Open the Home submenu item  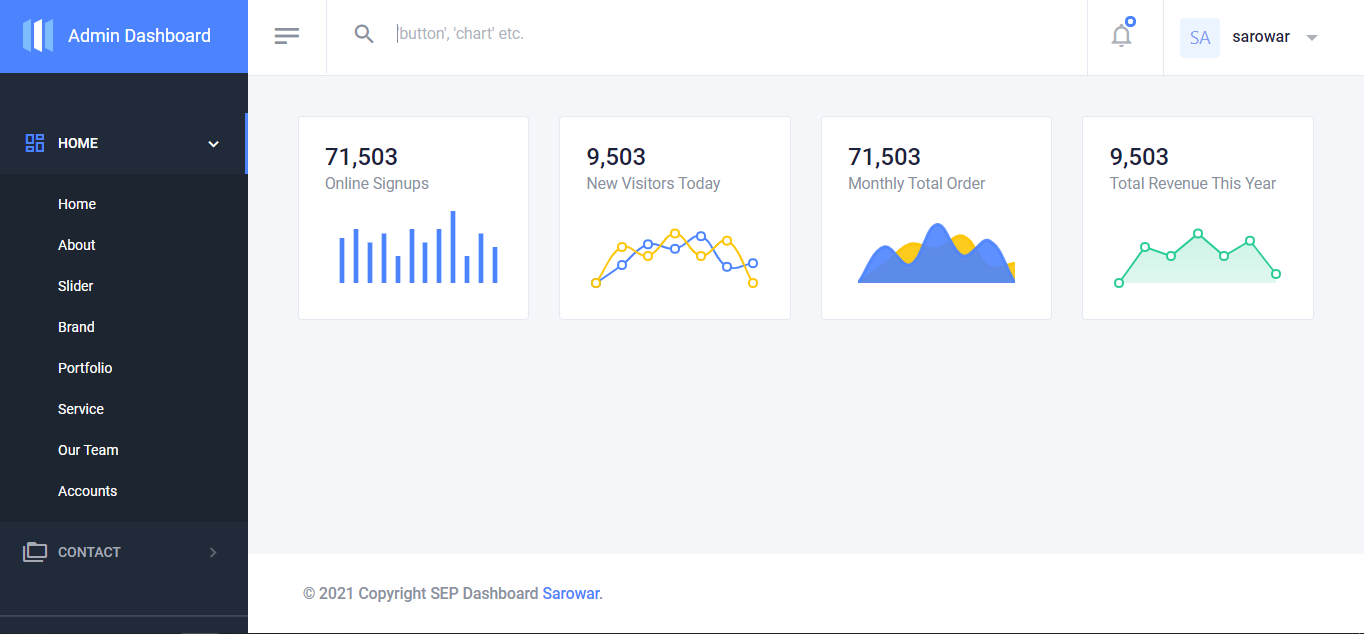pyautogui.click(x=77, y=204)
